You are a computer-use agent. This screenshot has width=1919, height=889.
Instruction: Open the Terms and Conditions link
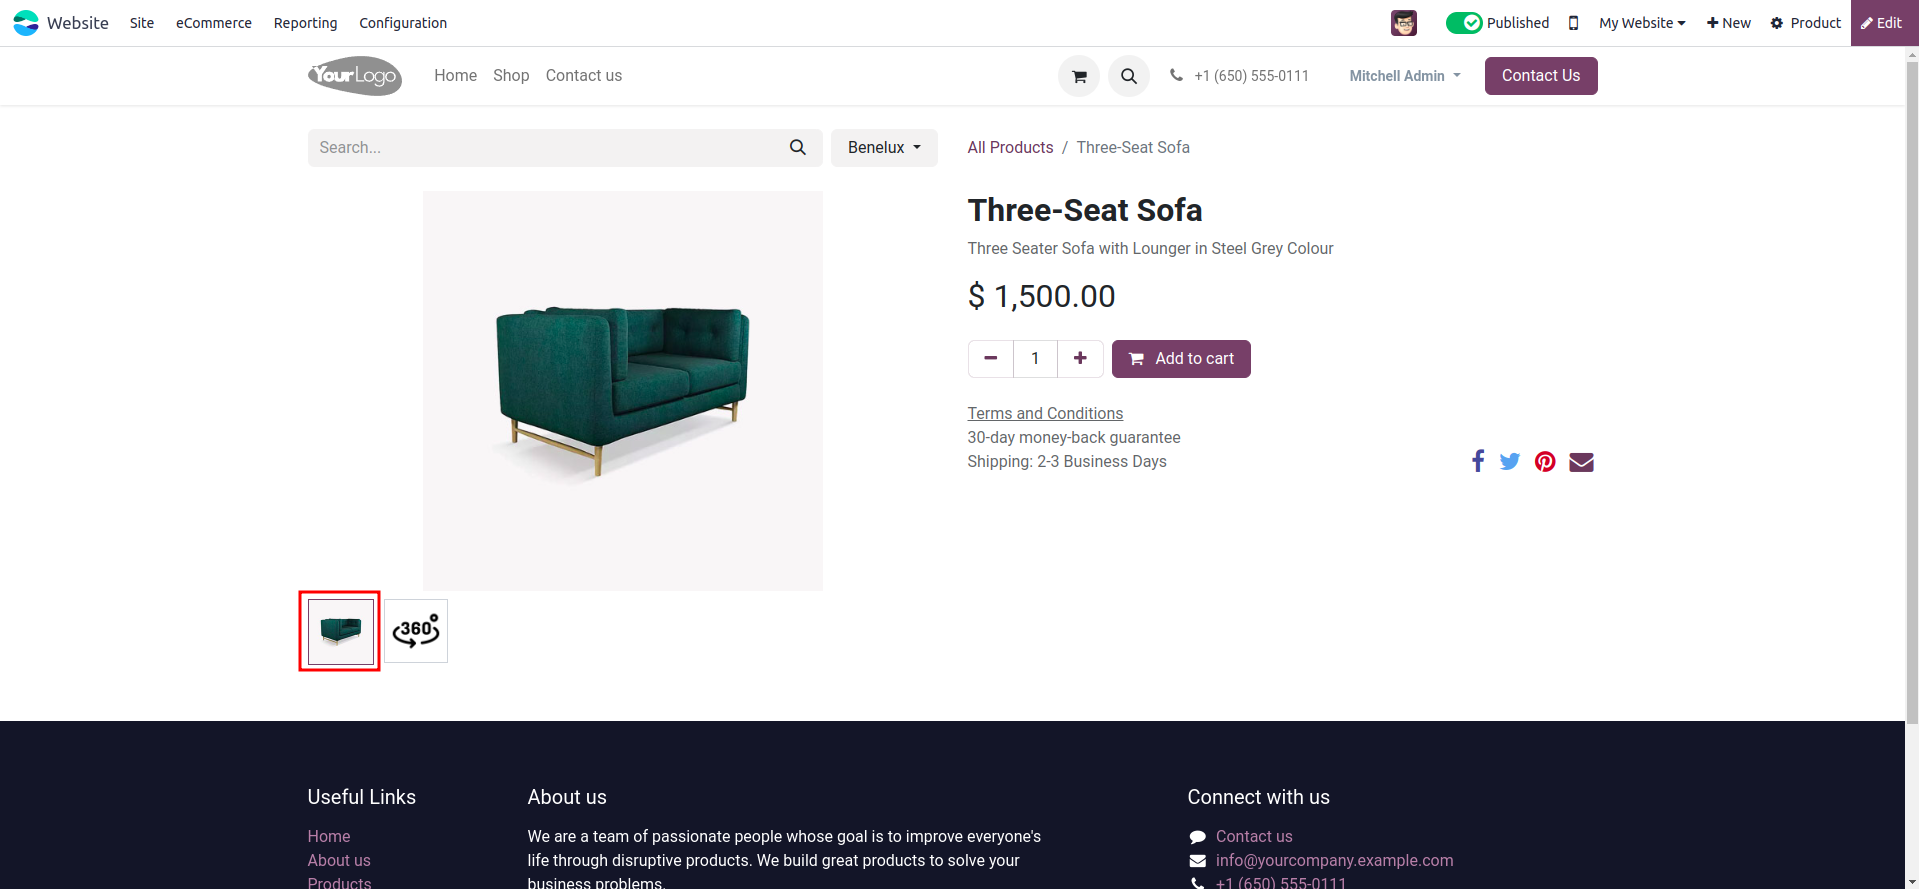coord(1045,413)
